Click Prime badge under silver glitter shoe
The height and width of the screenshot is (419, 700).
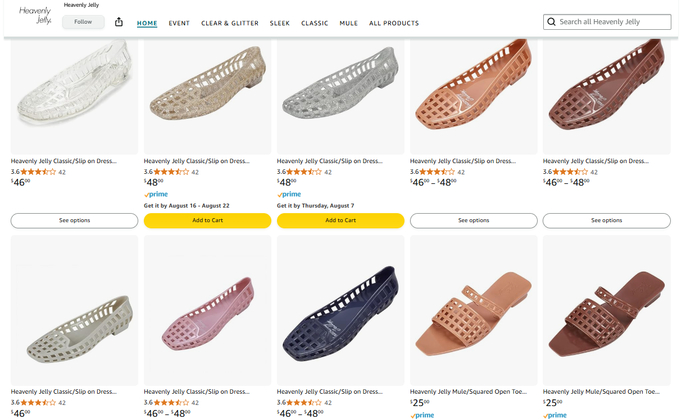pos(289,194)
